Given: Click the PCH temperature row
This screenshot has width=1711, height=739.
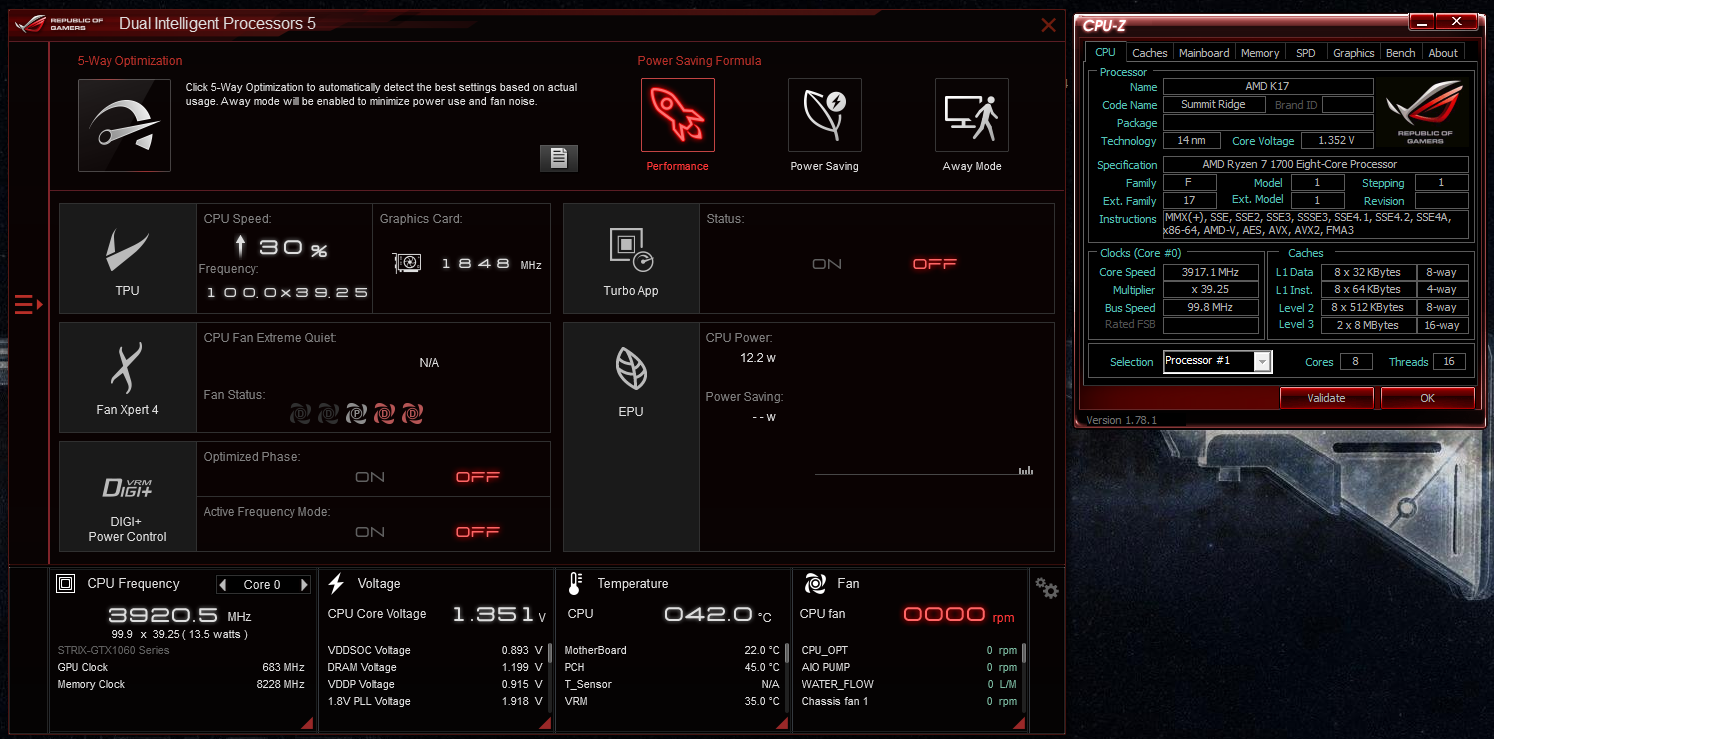Looking at the screenshot, I should coord(672,667).
